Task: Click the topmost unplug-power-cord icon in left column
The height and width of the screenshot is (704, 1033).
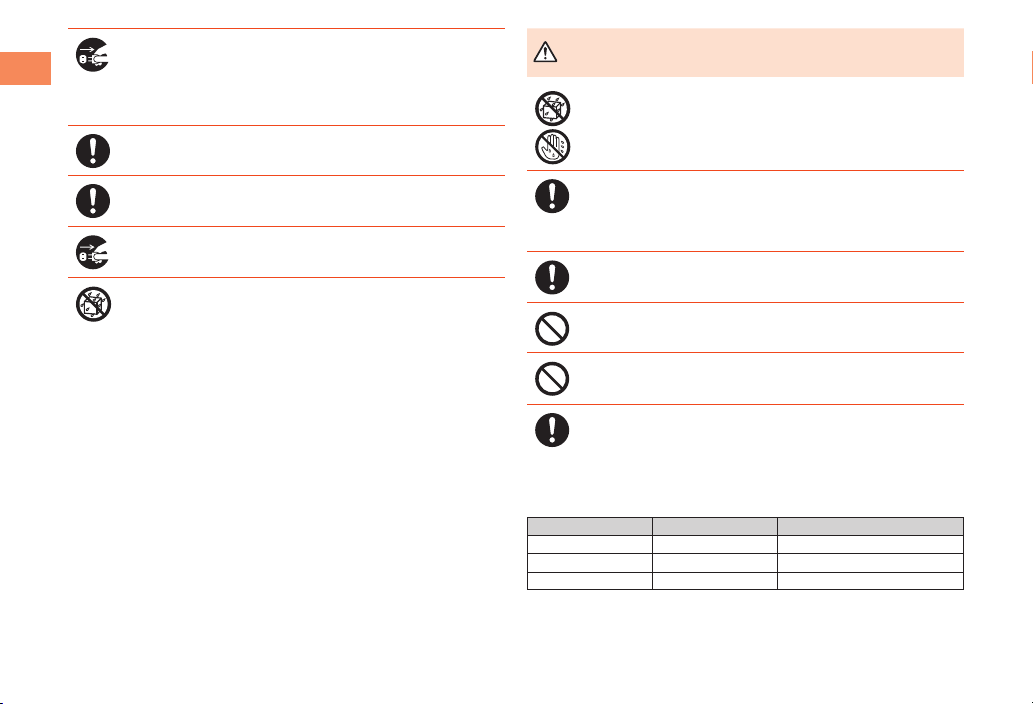Action: click(x=93, y=55)
